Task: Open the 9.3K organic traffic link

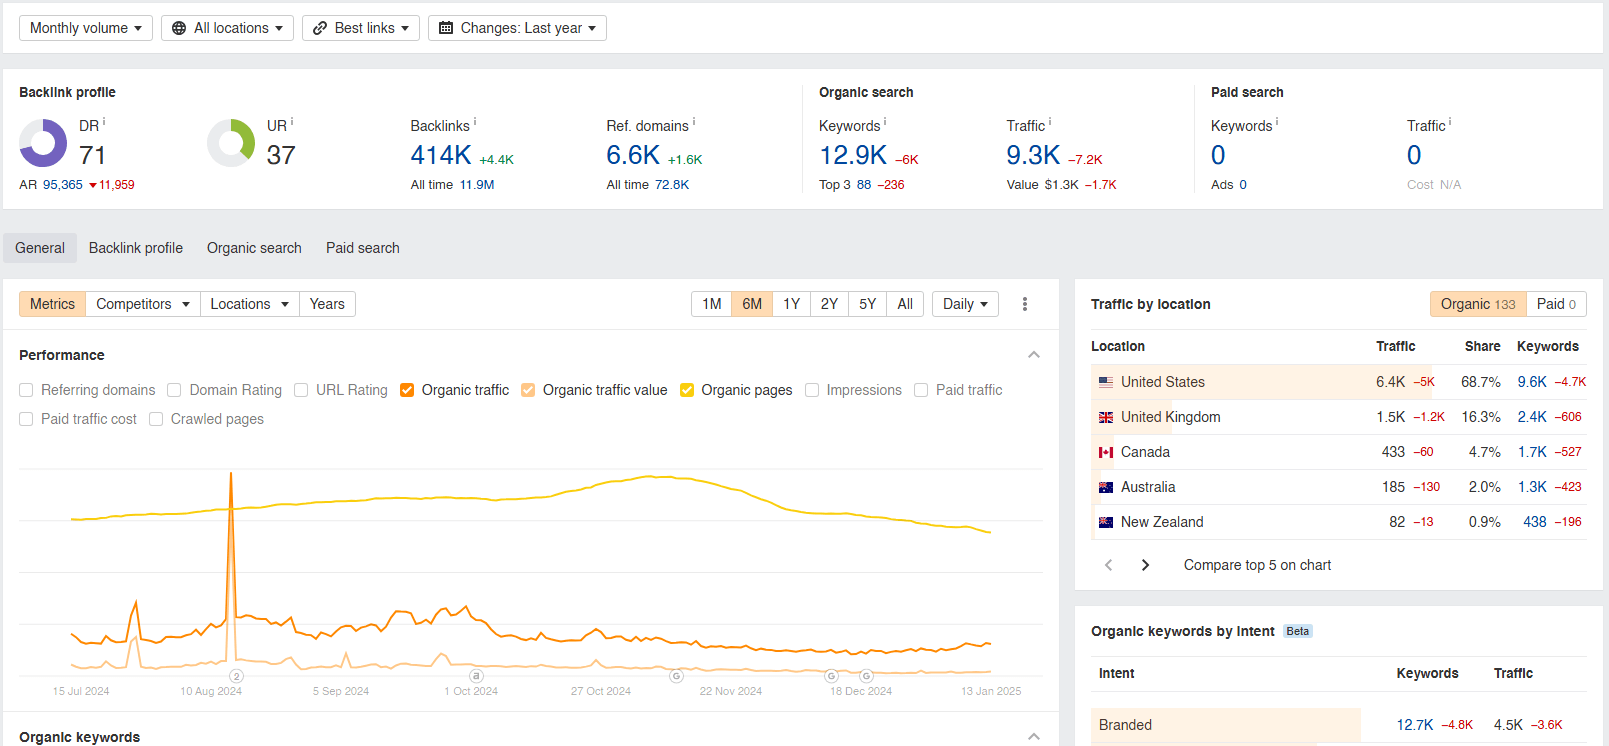Action: tap(1033, 155)
